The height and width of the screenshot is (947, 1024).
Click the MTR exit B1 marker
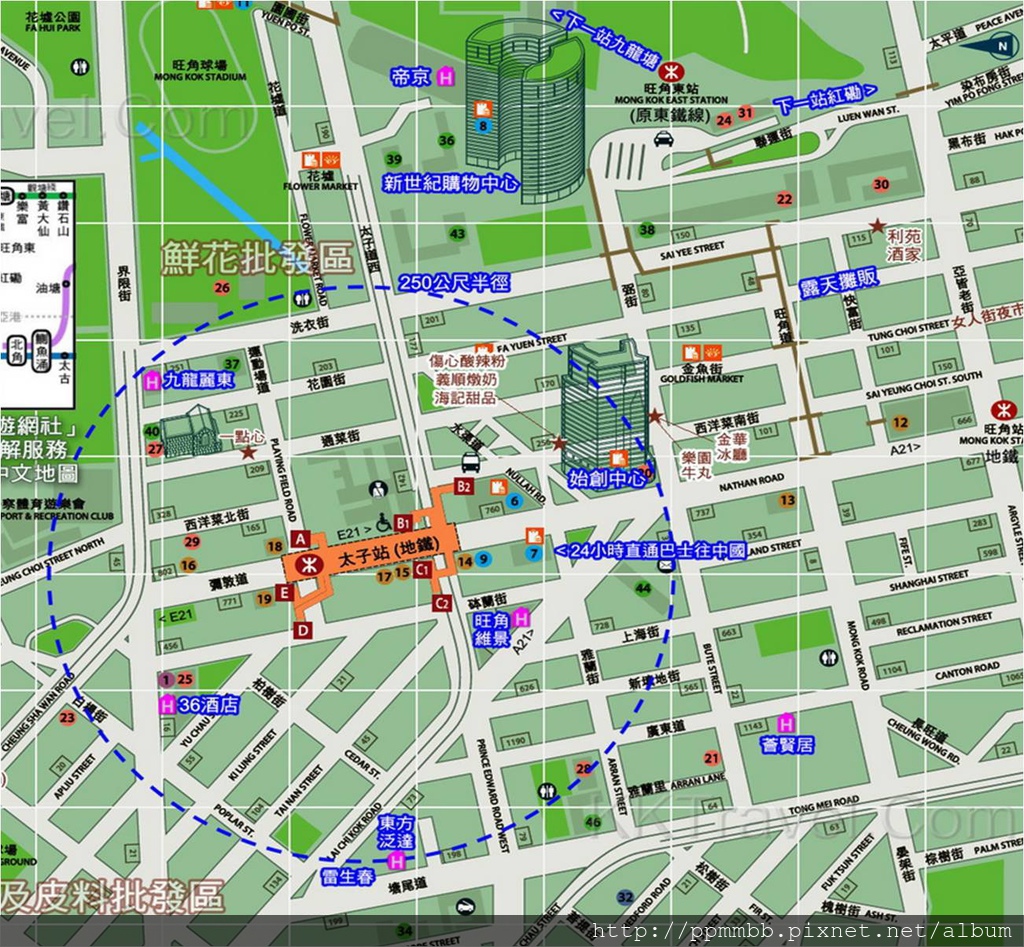pos(403,522)
